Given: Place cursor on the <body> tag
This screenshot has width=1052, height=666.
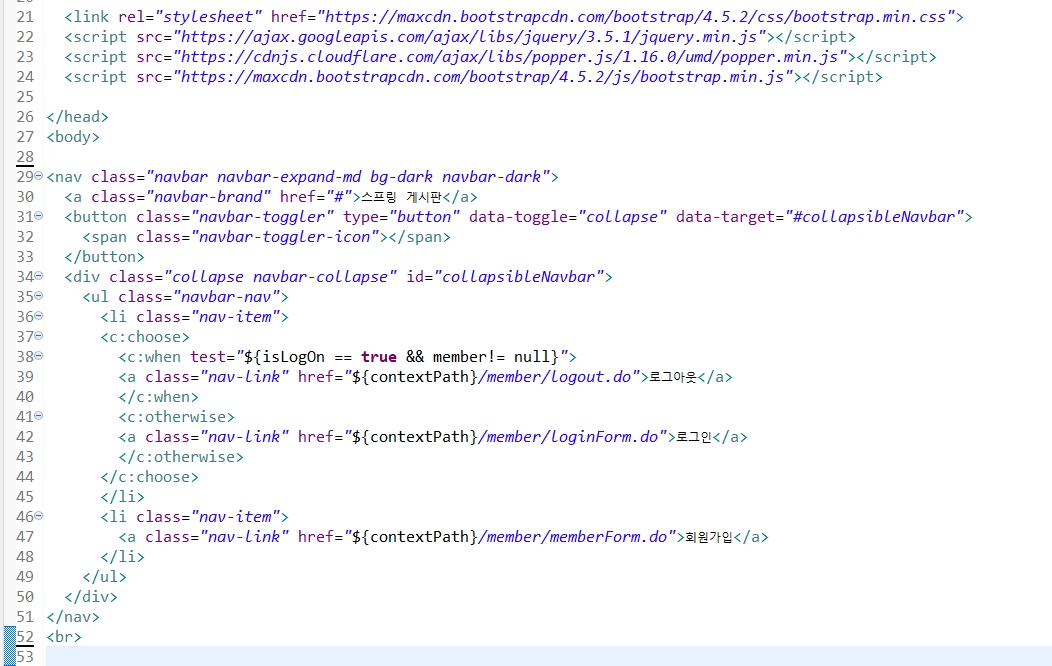Looking at the screenshot, I should tap(73, 137).
